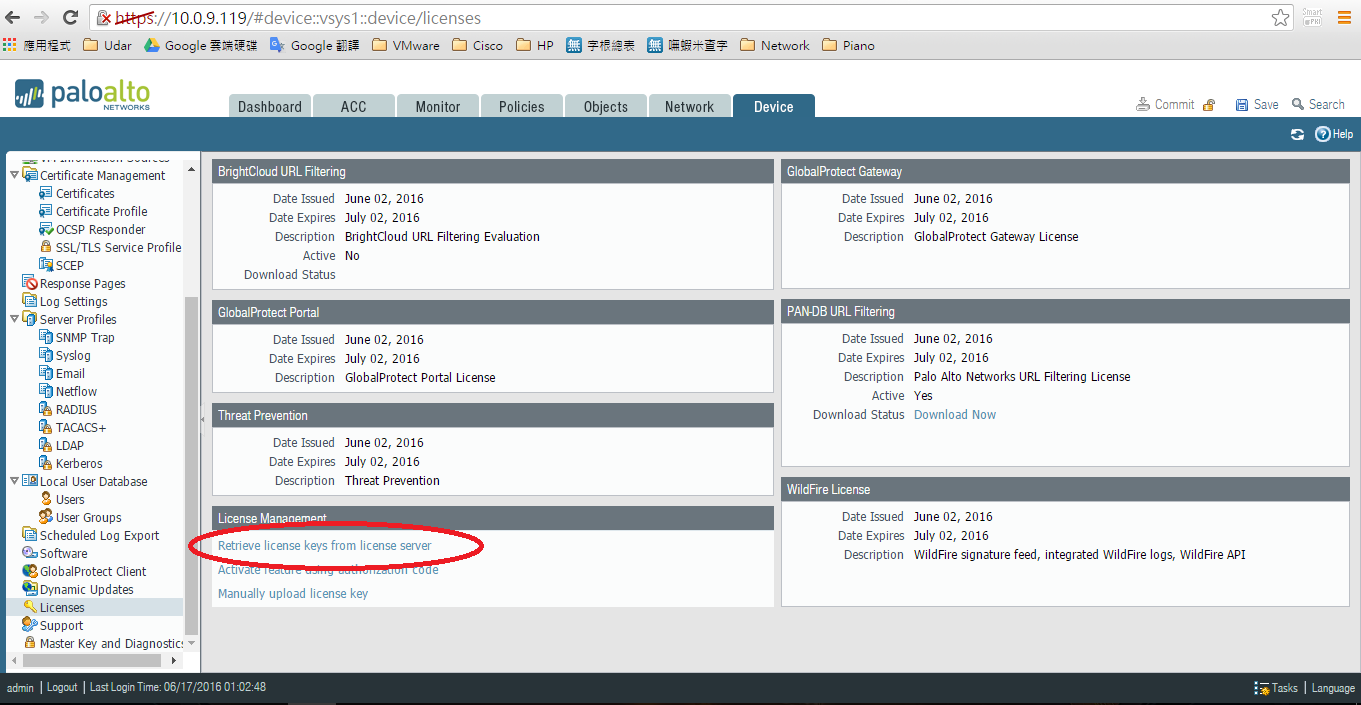Select Master Key and Diagnostics lock icon
1361x705 pixels.
tap(30, 643)
